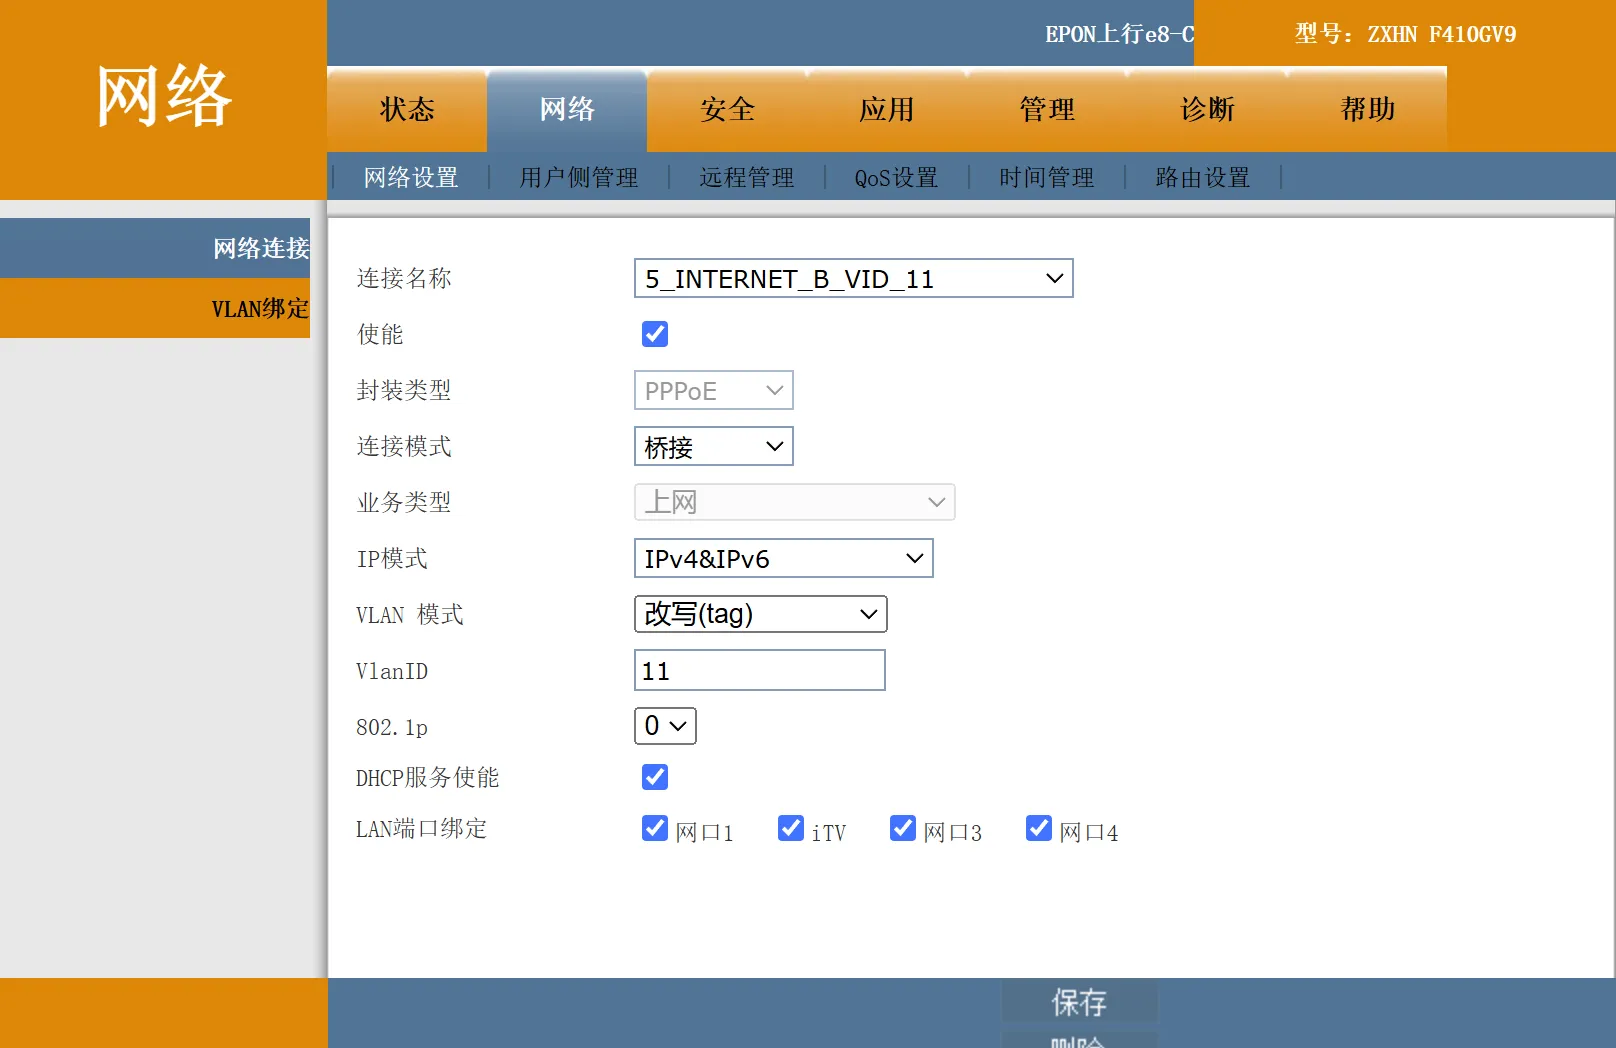
Task: Toggle the iTV port binding checkbox
Action: pos(790,828)
